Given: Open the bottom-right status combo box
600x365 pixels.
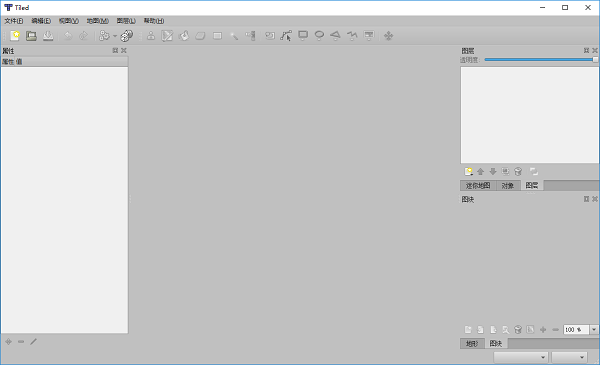Looking at the screenshot, I should [x=569, y=357].
